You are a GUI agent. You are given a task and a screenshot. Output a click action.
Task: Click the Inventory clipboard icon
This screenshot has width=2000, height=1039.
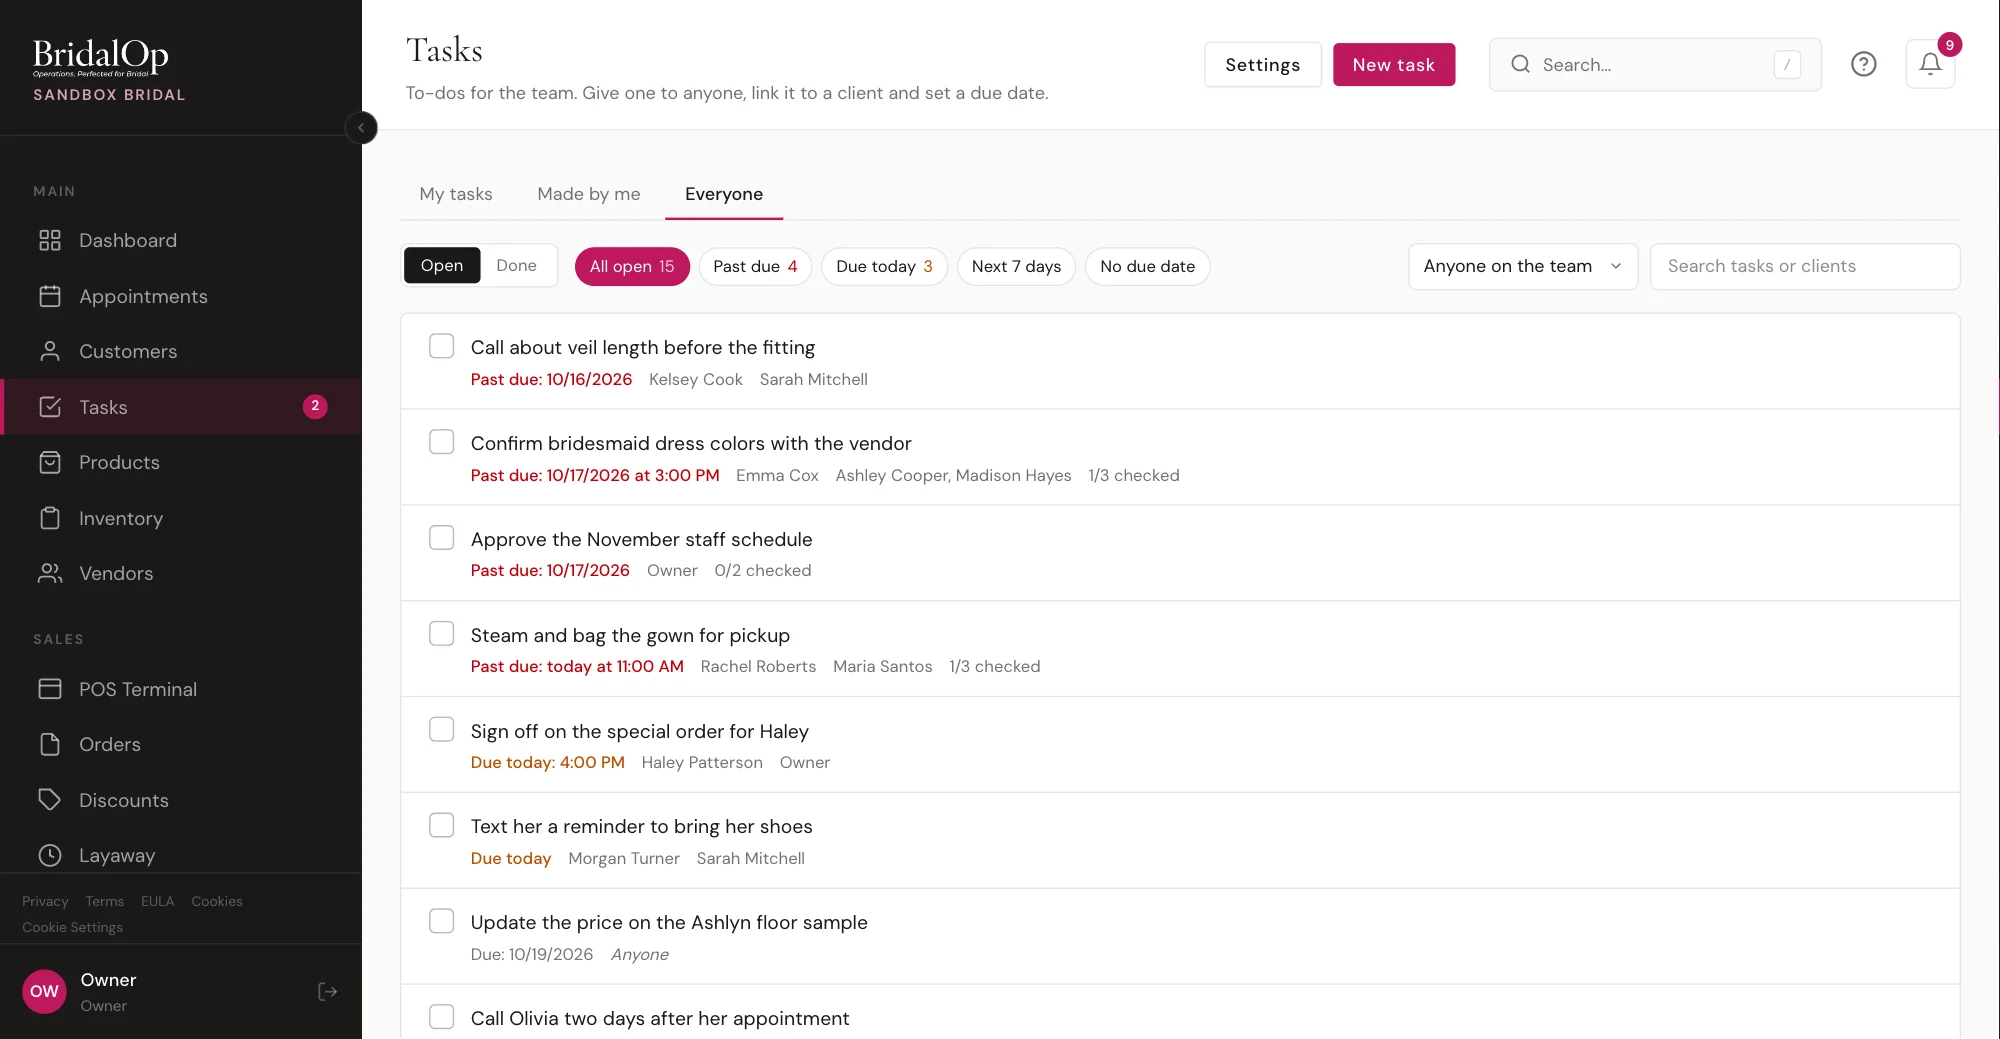coord(50,518)
